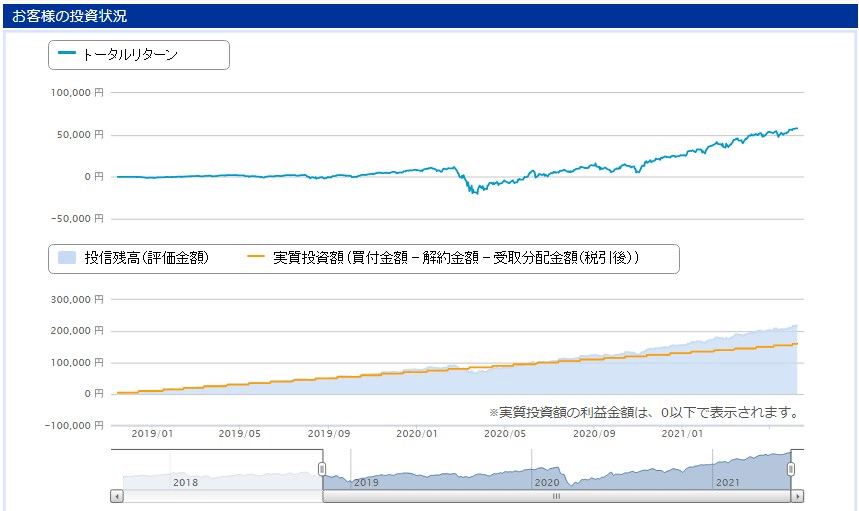
Task: Toggle 投信残高(評価金額) legend series
Action: point(134,257)
